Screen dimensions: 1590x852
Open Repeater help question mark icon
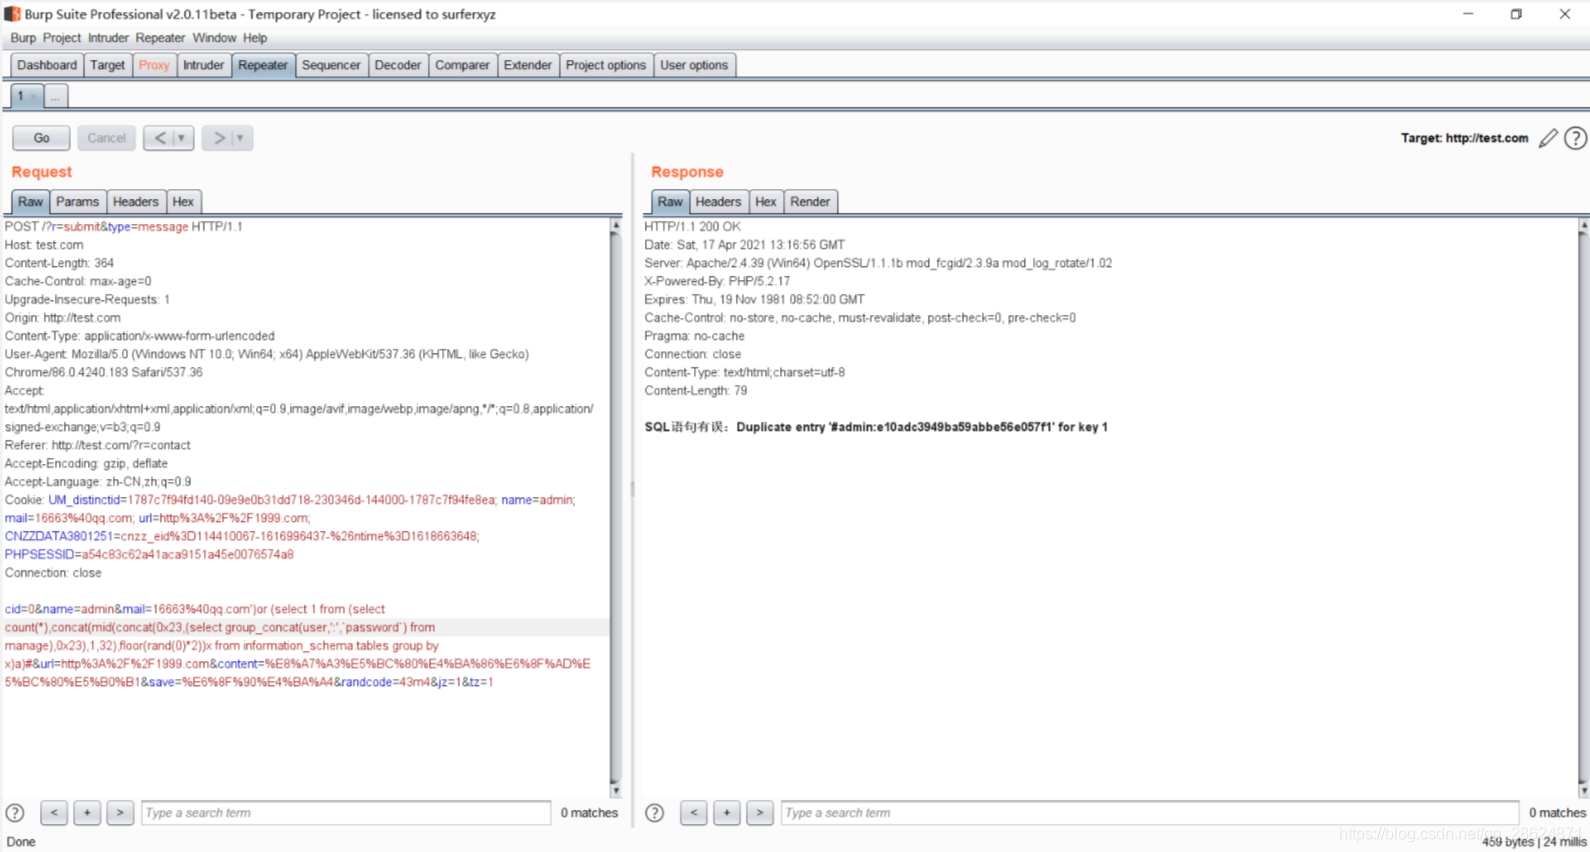point(1575,138)
